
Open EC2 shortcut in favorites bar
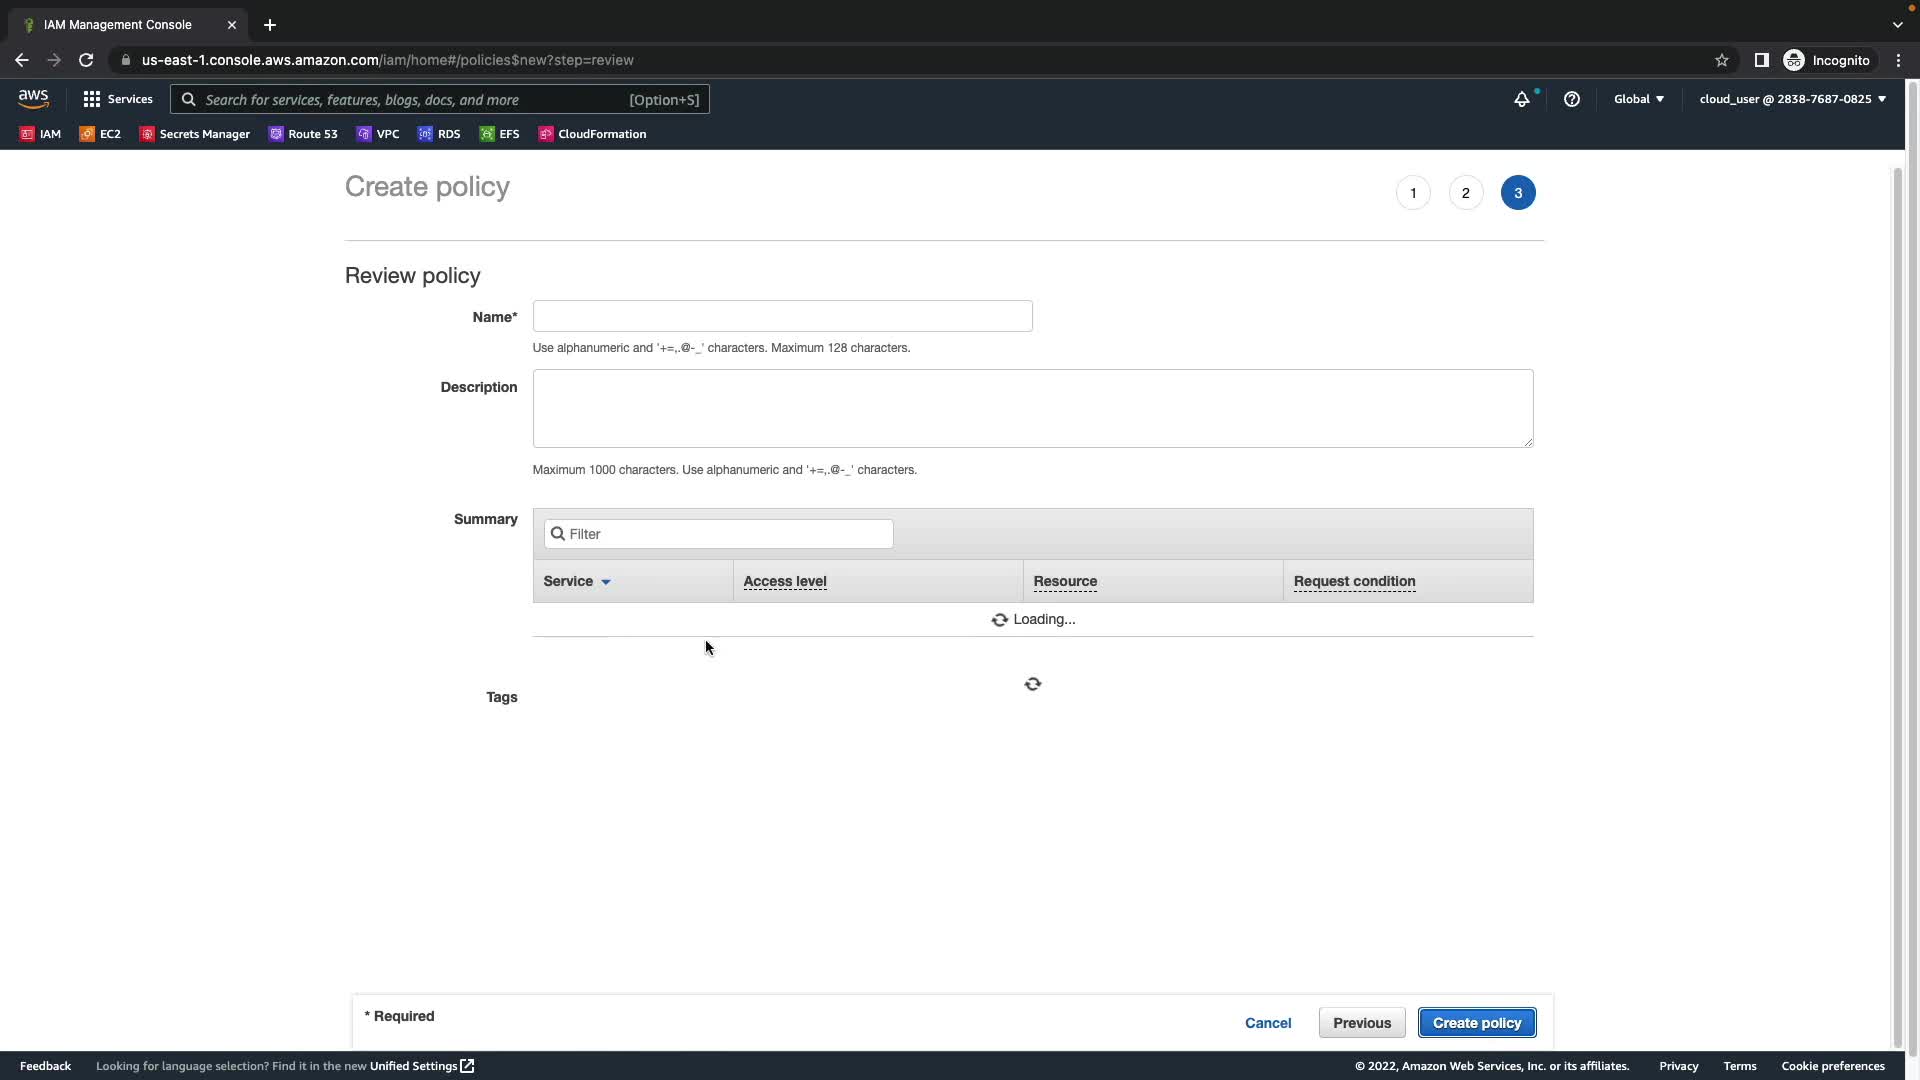pyautogui.click(x=100, y=134)
